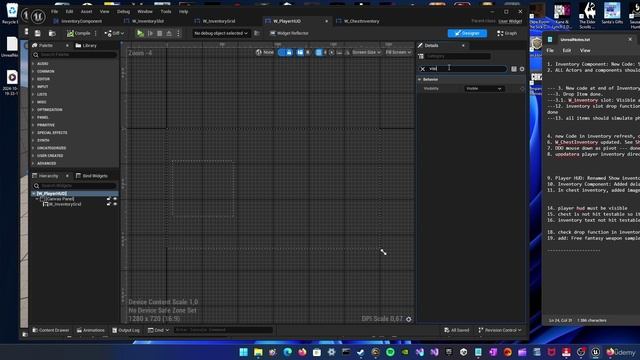Toggle the designer lock icon
The image size is (640, 360).
(289, 52)
